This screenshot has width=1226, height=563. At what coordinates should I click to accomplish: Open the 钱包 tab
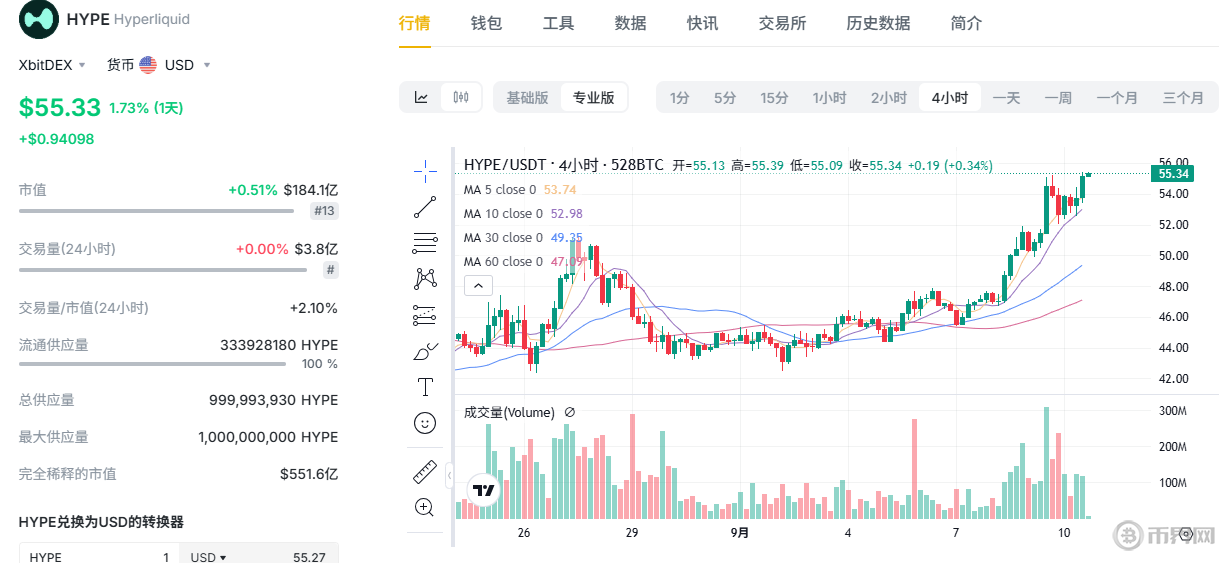[x=486, y=23]
